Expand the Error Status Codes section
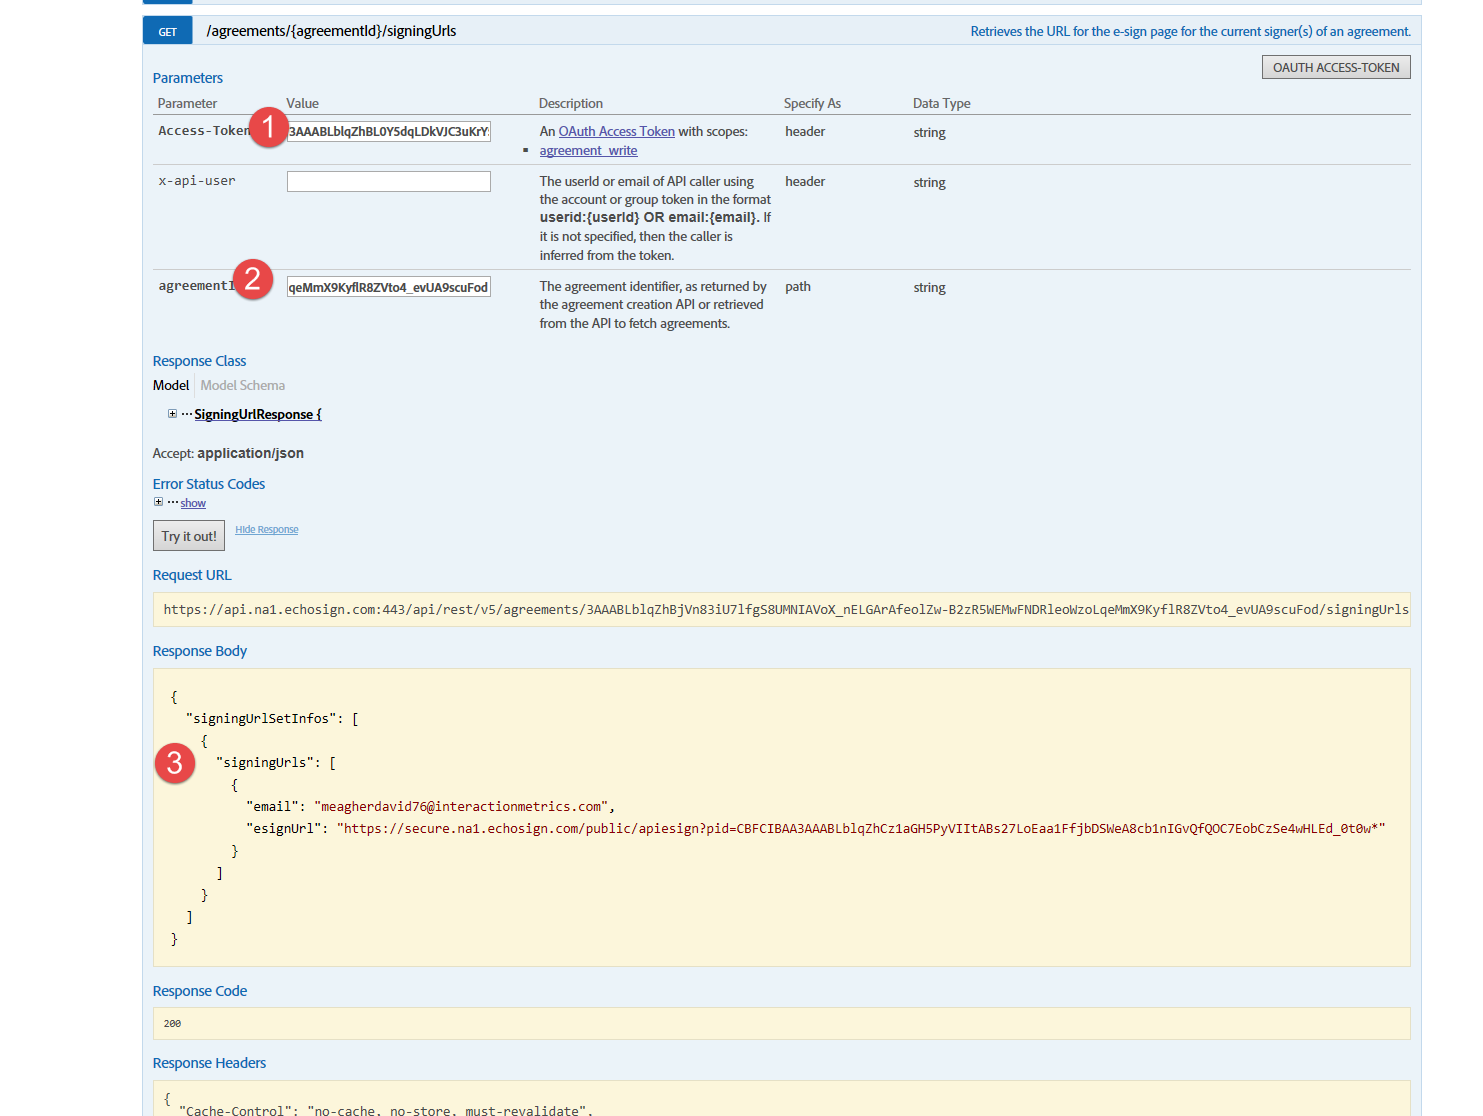This screenshot has width=1483, height=1116. [157, 501]
